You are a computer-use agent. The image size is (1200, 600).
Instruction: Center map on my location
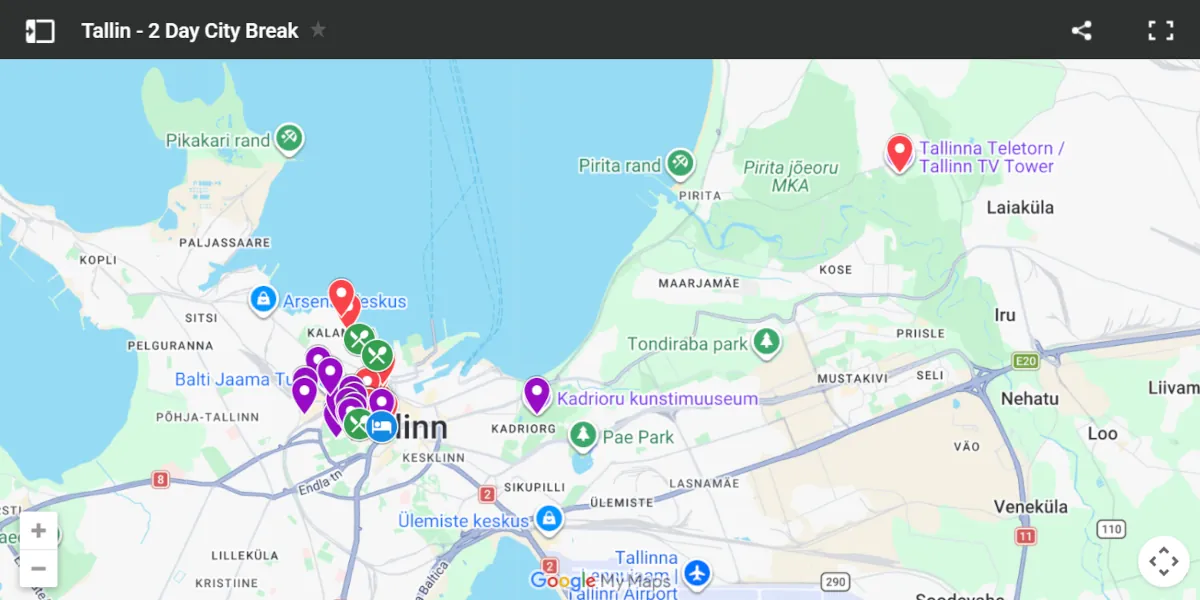[x=1164, y=562]
